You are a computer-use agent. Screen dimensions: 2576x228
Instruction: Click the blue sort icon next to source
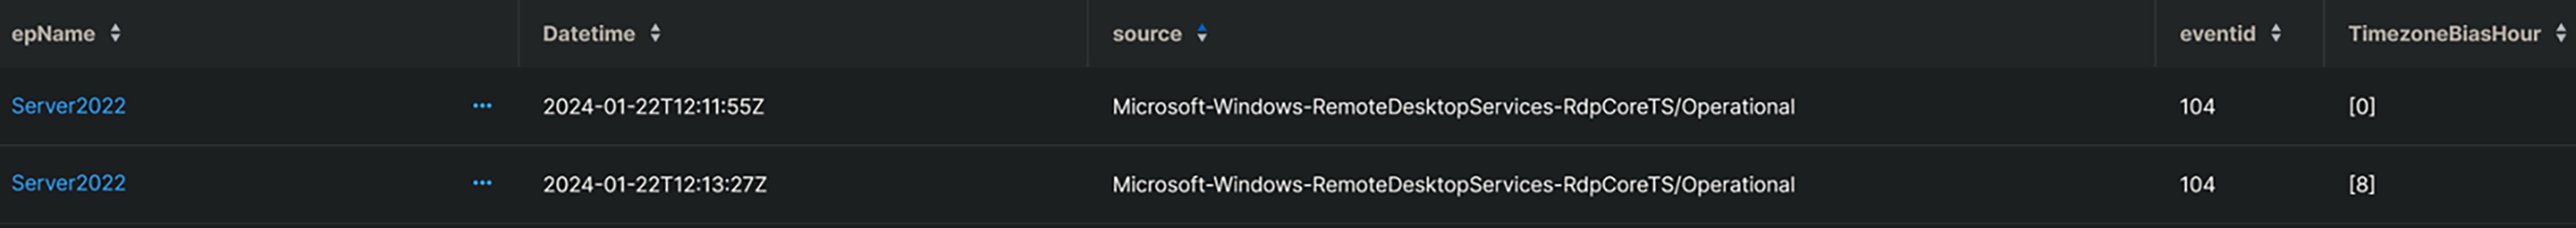tap(1202, 33)
